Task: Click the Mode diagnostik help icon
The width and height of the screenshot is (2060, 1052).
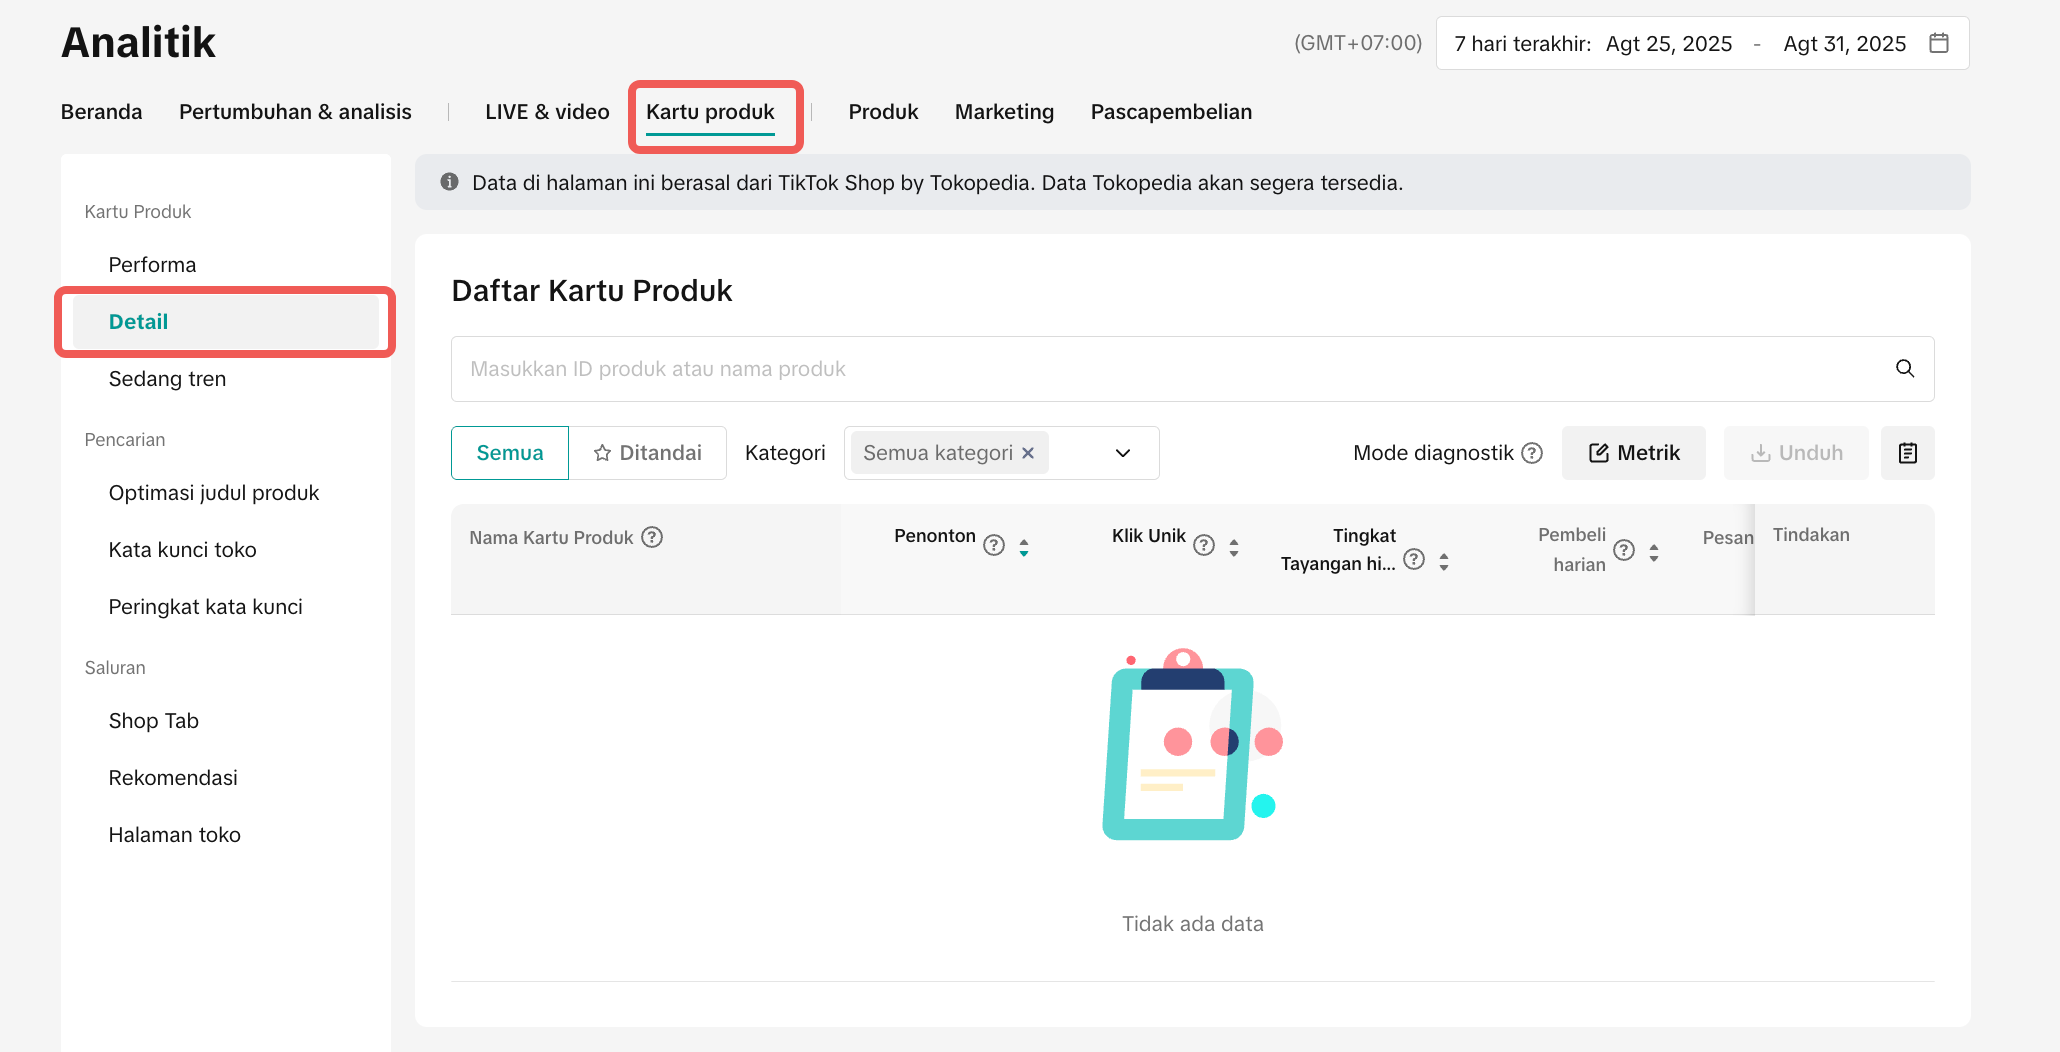Action: pos(1531,453)
